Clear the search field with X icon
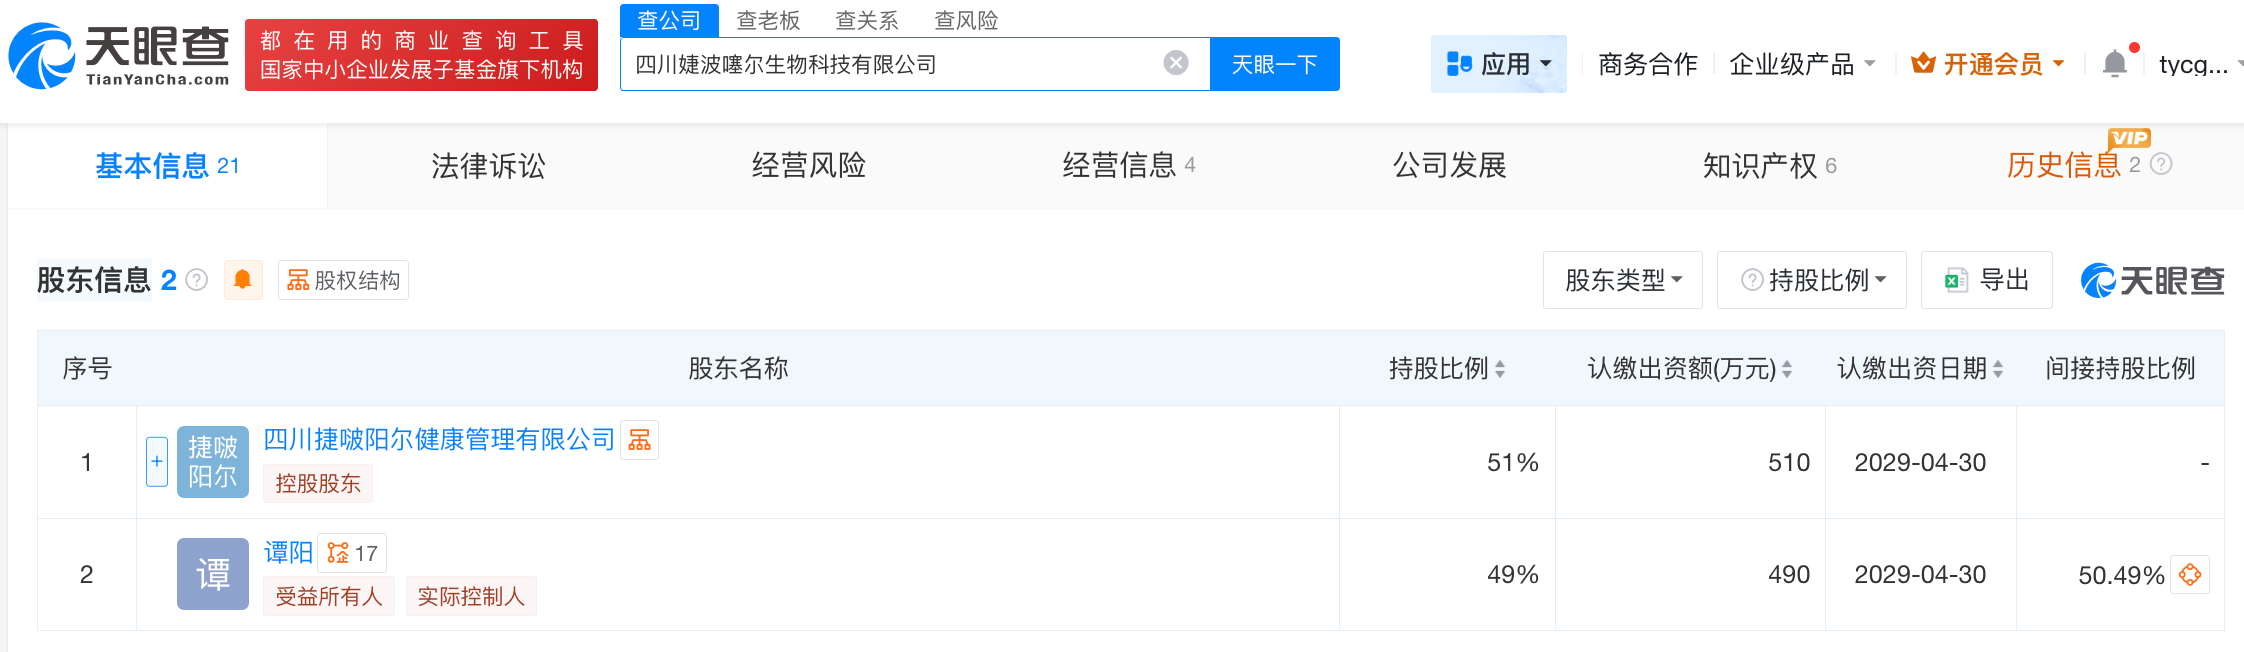The width and height of the screenshot is (2244, 652). pyautogui.click(x=1176, y=64)
